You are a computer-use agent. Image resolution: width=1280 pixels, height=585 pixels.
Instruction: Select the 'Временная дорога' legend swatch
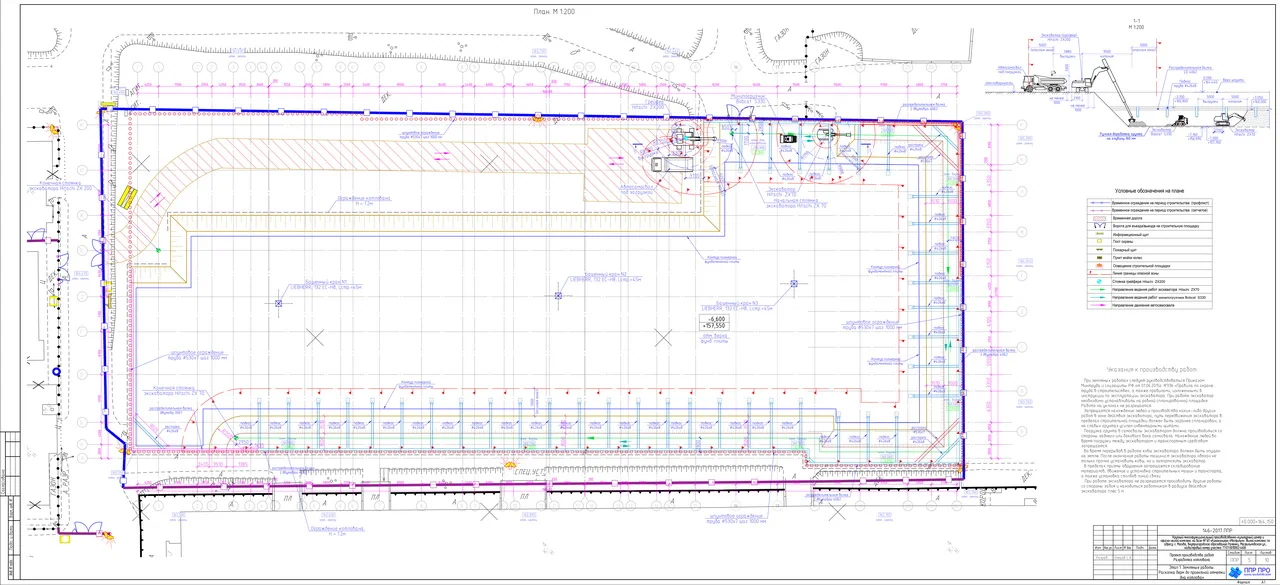pos(1100,220)
